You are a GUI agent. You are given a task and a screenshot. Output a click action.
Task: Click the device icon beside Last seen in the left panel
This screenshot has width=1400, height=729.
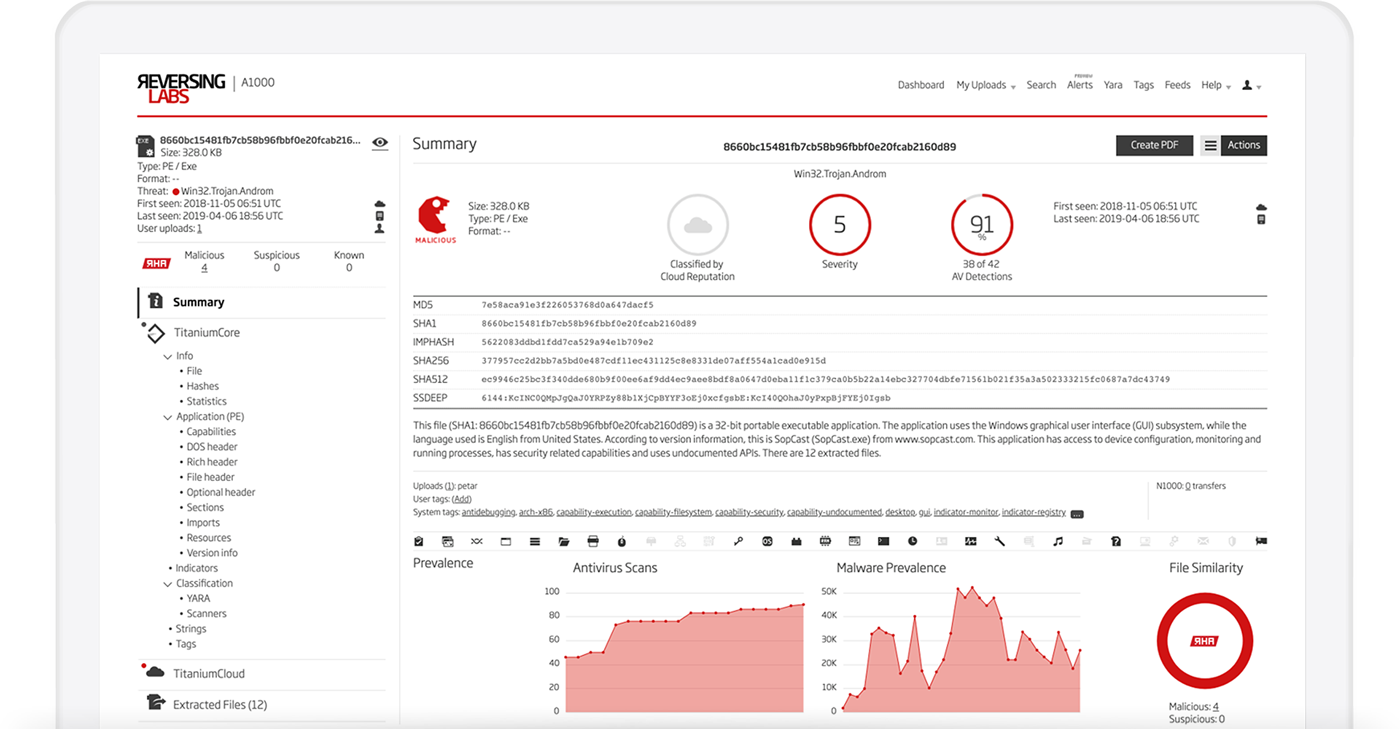click(x=380, y=216)
